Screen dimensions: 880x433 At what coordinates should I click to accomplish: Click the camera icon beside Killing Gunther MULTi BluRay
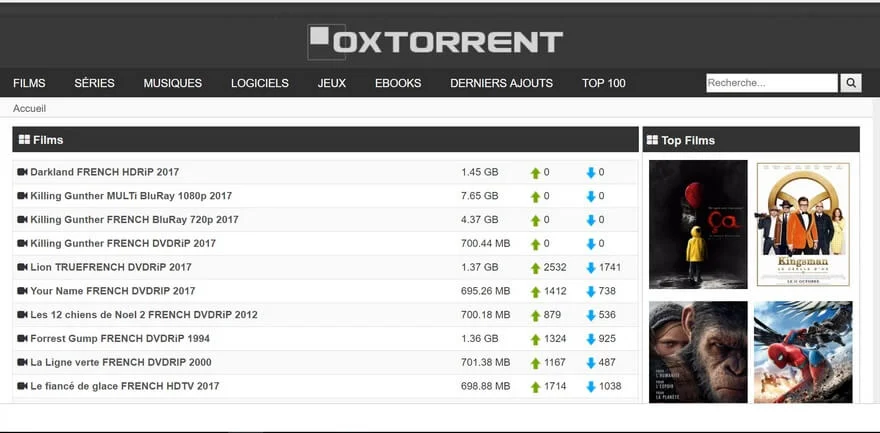(22, 196)
